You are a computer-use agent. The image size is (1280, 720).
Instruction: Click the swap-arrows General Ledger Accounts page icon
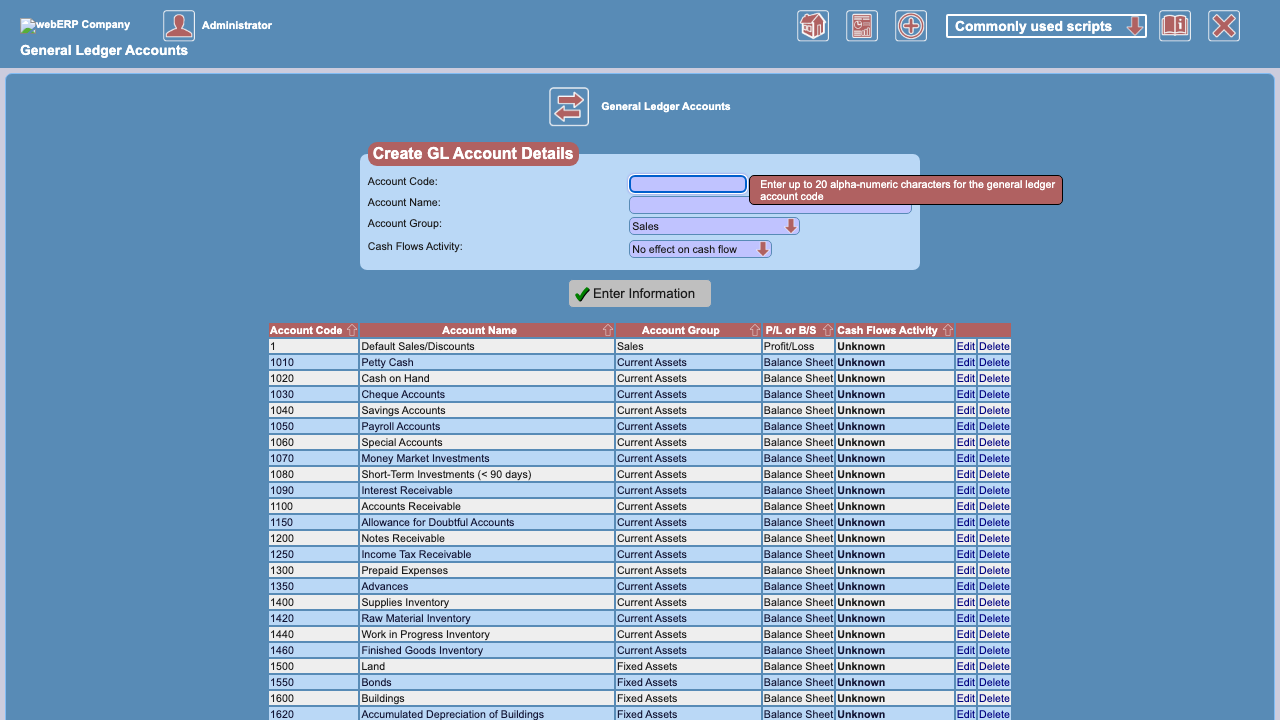click(x=569, y=107)
